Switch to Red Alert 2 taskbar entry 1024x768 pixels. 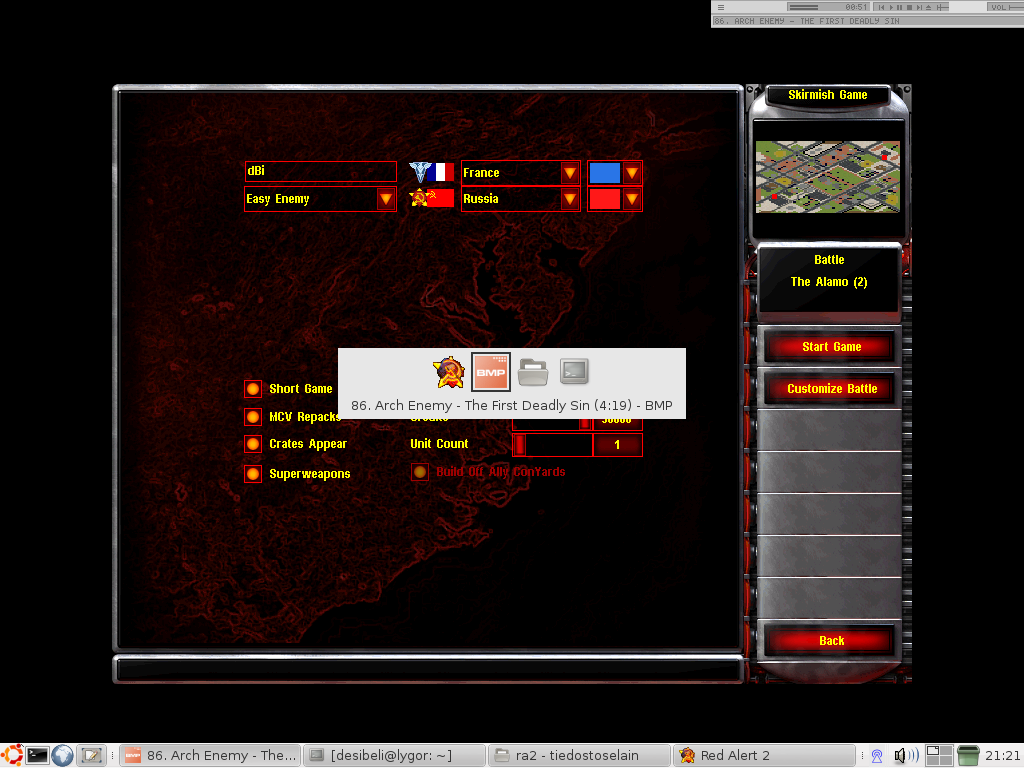coord(764,756)
